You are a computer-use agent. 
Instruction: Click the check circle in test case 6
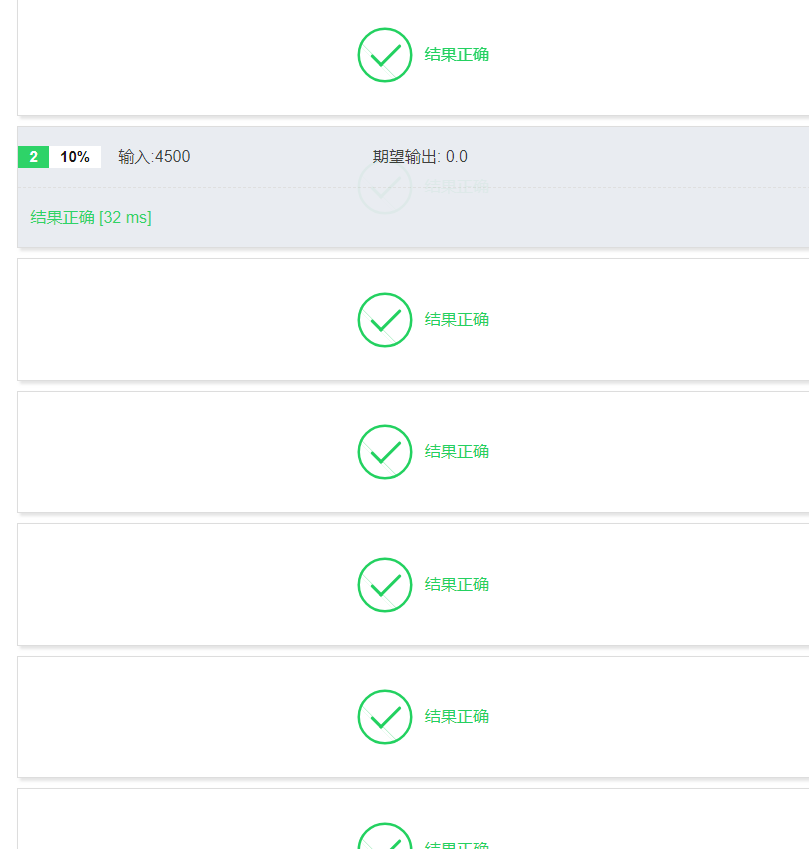coord(385,717)
